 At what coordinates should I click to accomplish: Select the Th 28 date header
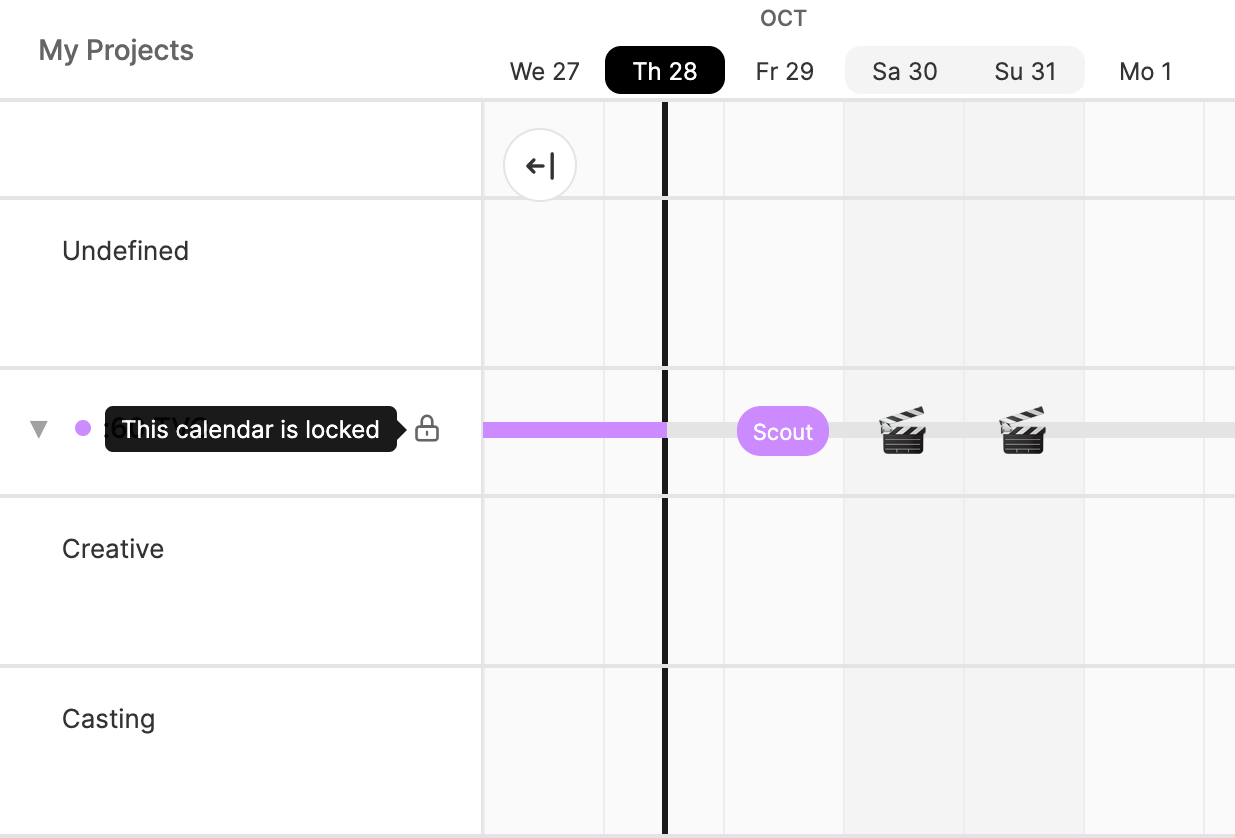pos(665,71)
